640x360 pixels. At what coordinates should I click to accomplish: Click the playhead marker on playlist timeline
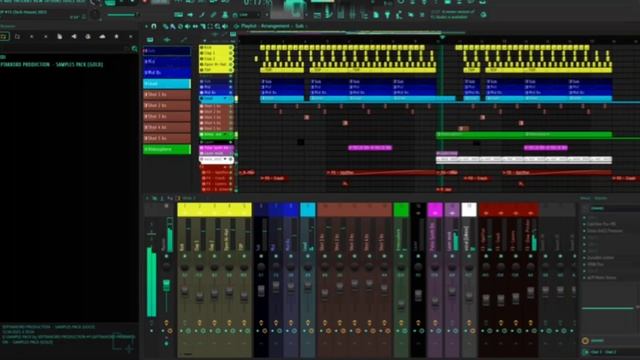[442, 37]
